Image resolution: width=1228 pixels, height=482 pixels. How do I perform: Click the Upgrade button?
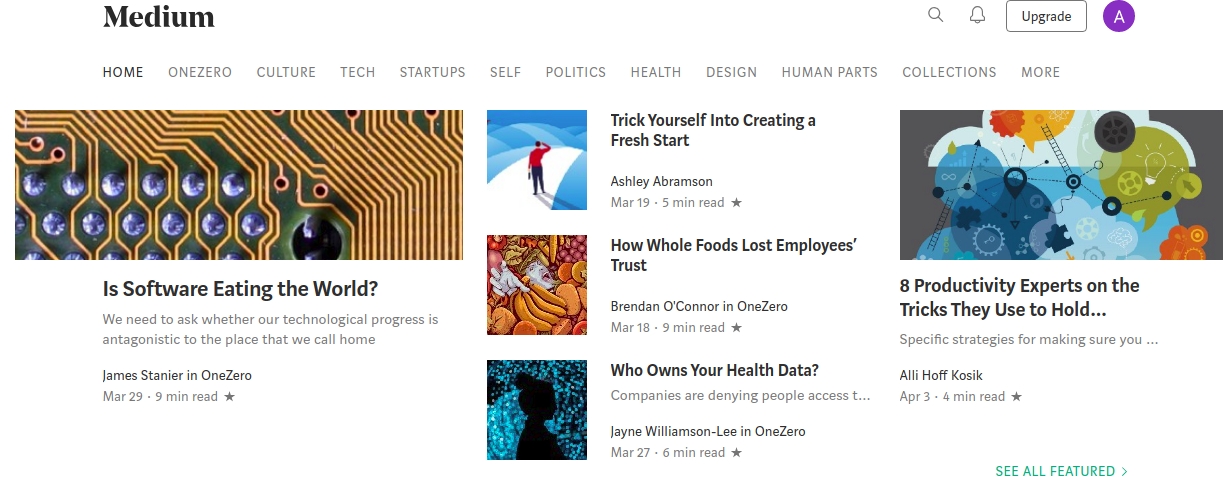(x=1046, y=16)
